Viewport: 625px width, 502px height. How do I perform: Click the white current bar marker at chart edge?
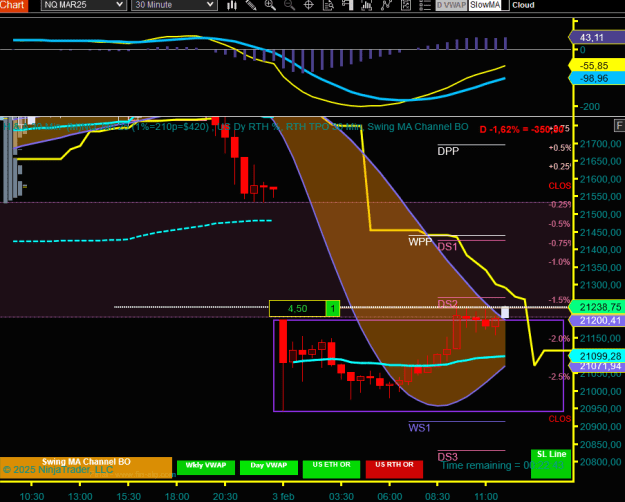505,312
